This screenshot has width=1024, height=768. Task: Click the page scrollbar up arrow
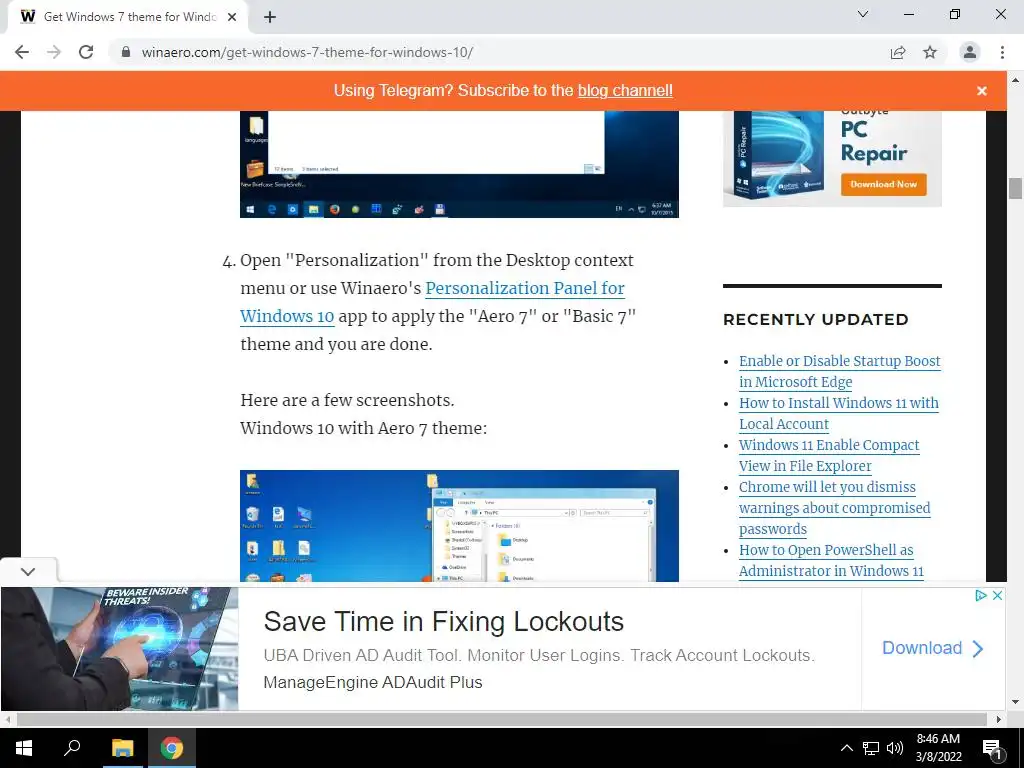(x=1015, y=81)
